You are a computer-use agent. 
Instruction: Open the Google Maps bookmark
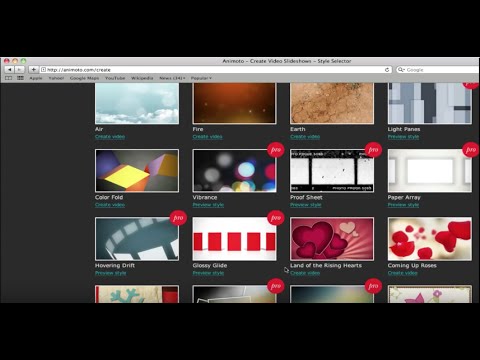point(84,78)
